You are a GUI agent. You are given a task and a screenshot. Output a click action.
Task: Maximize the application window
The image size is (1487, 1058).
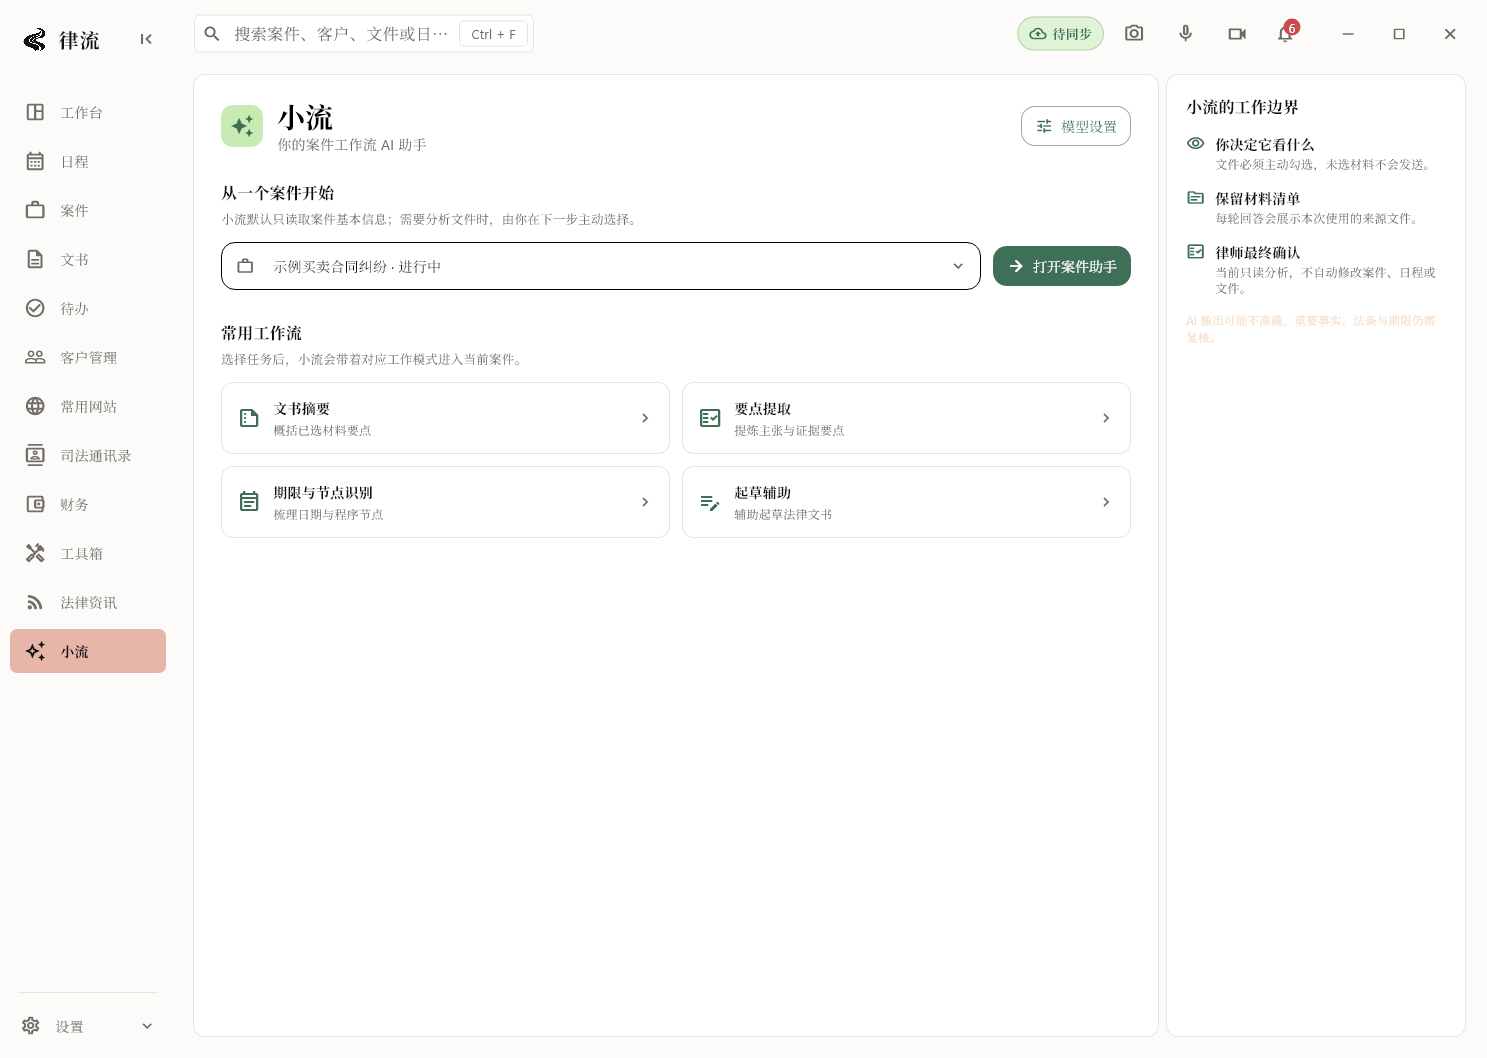coord(1399,34)
